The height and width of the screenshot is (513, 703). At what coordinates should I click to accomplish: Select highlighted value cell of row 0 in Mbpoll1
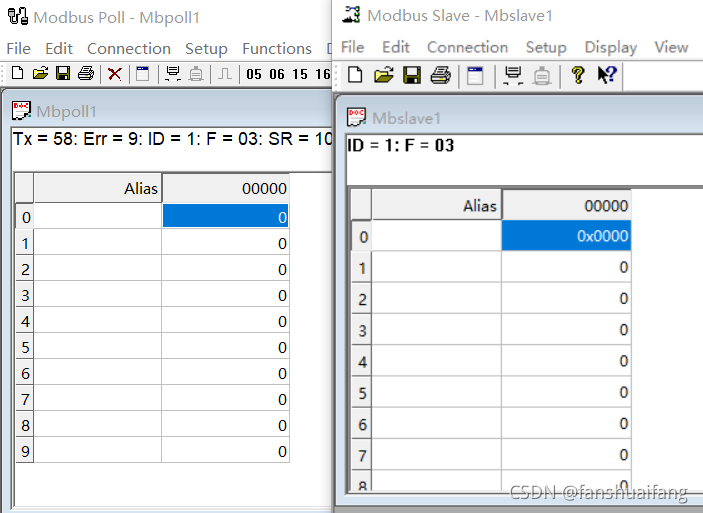coord(226,216)
